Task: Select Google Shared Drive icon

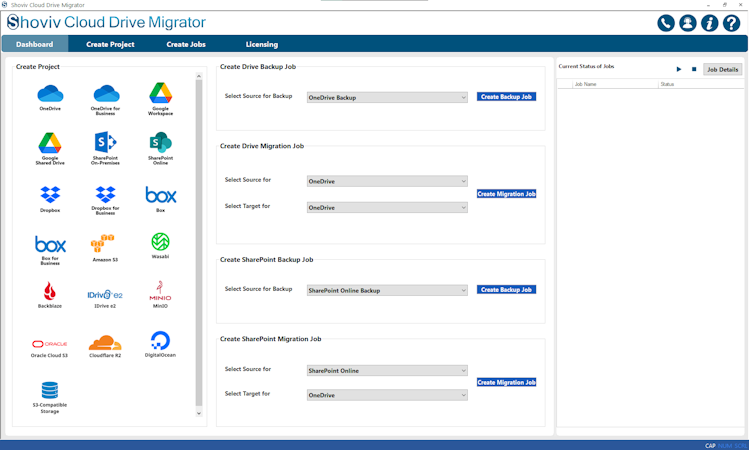Action: tap(50, 142)
